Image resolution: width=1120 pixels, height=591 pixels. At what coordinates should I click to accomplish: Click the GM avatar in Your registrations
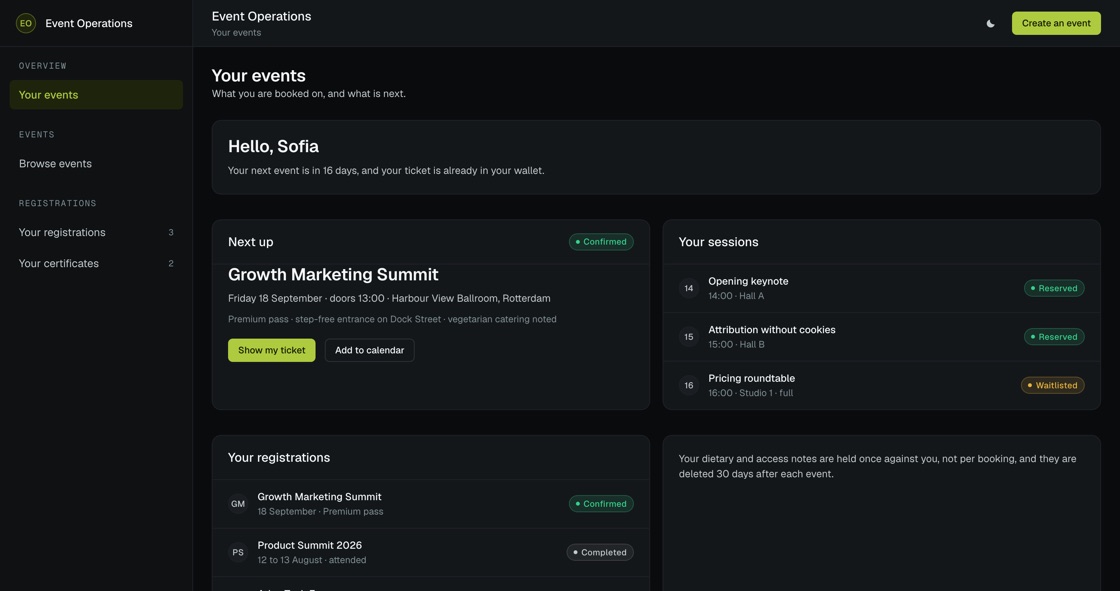point(238,504)
